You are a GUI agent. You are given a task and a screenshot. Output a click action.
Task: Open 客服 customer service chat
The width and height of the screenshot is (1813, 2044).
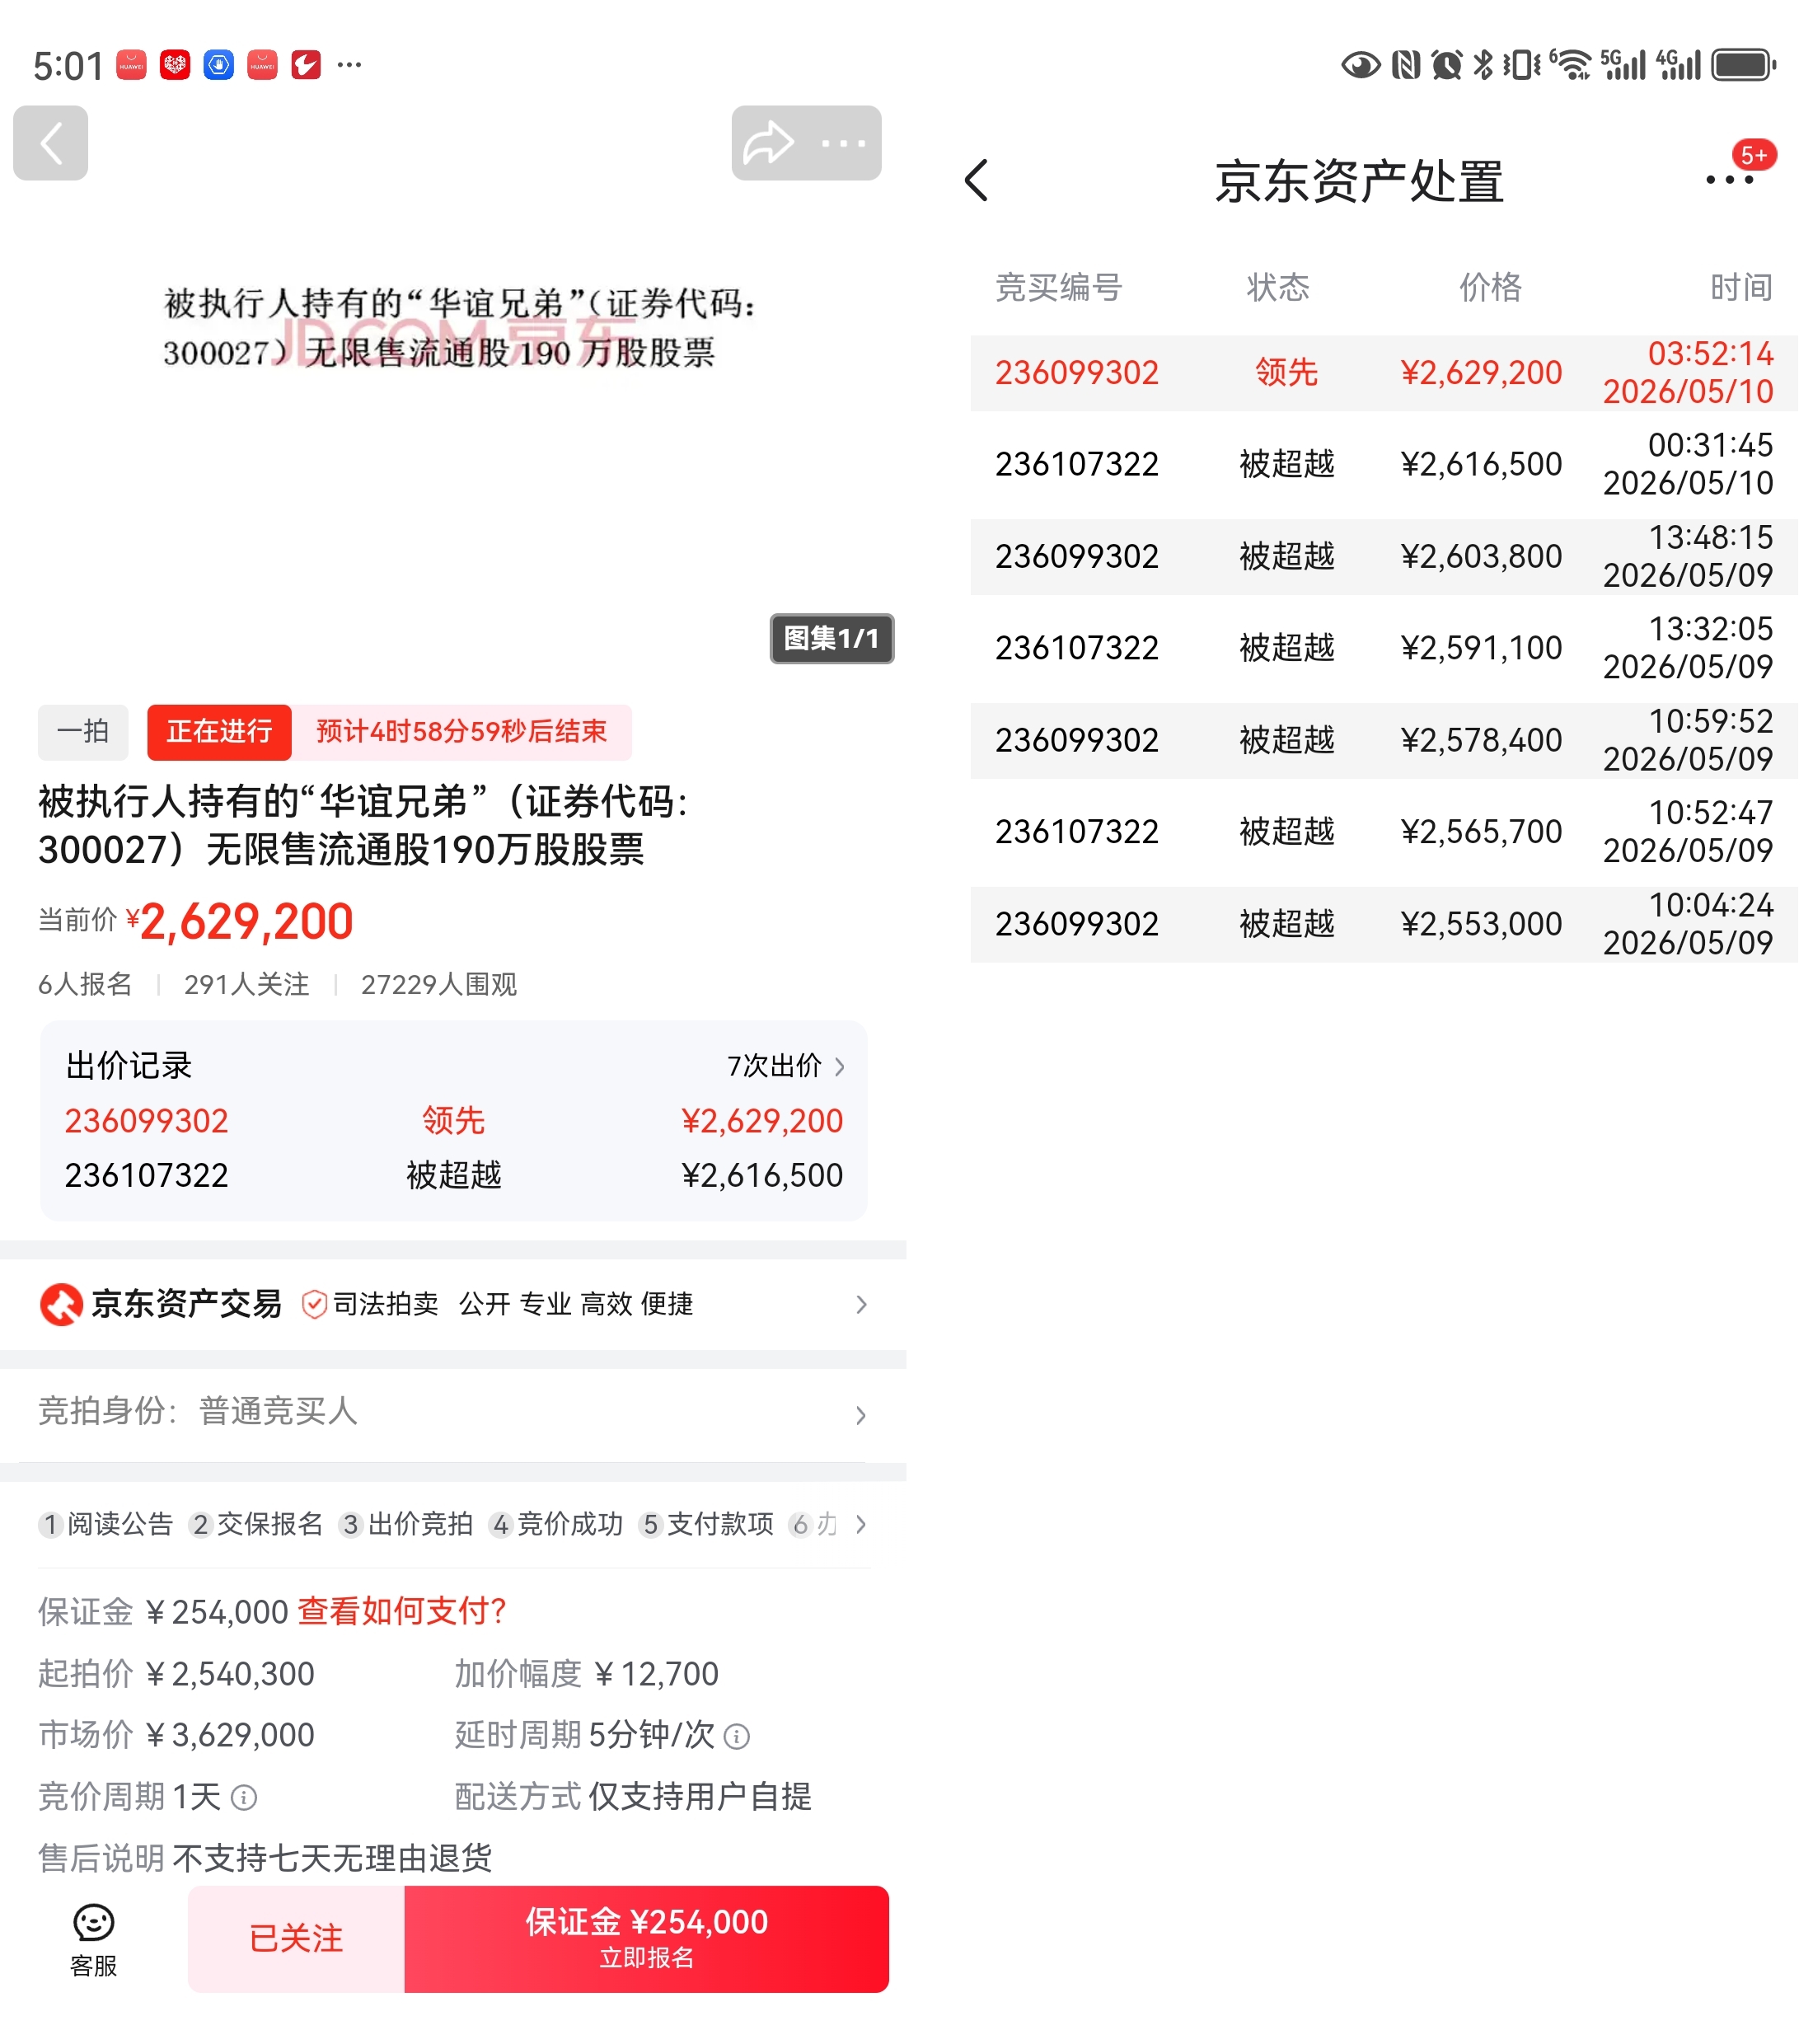tap(93, 1940)
